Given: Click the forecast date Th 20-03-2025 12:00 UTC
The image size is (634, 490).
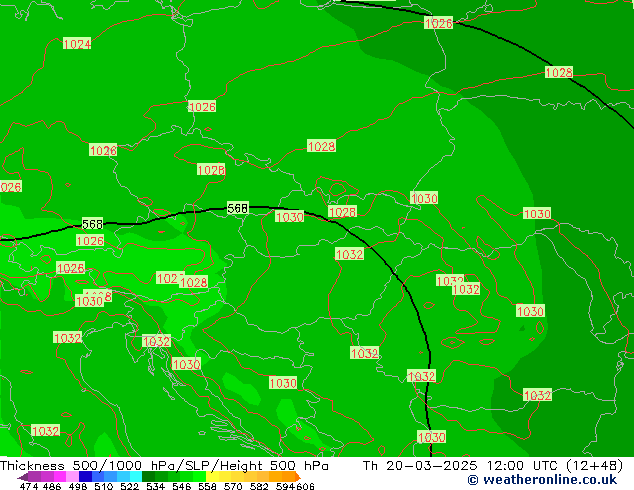Looking at the screenshot, I should tap(462, 466).
